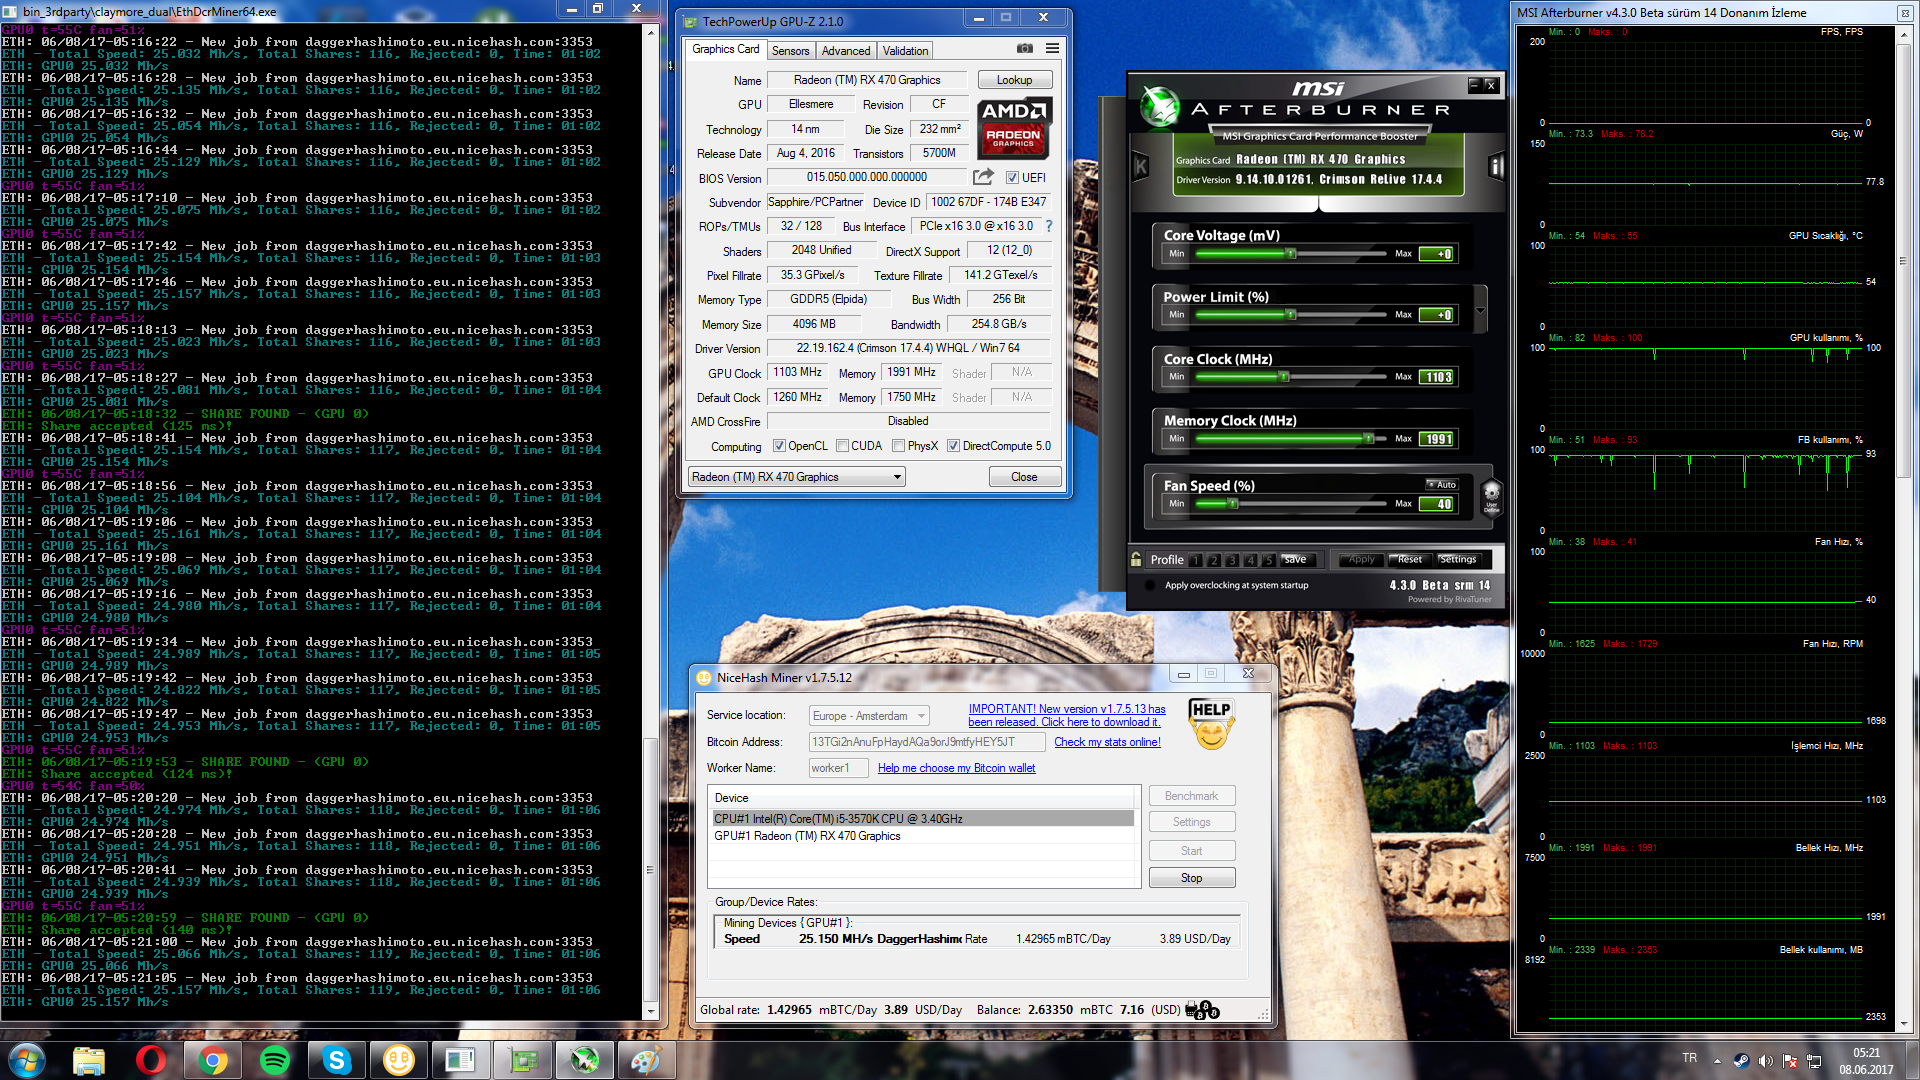
Task: Open Help me choose my Bitcoin wallet link
Action: (x=956, y=768)
